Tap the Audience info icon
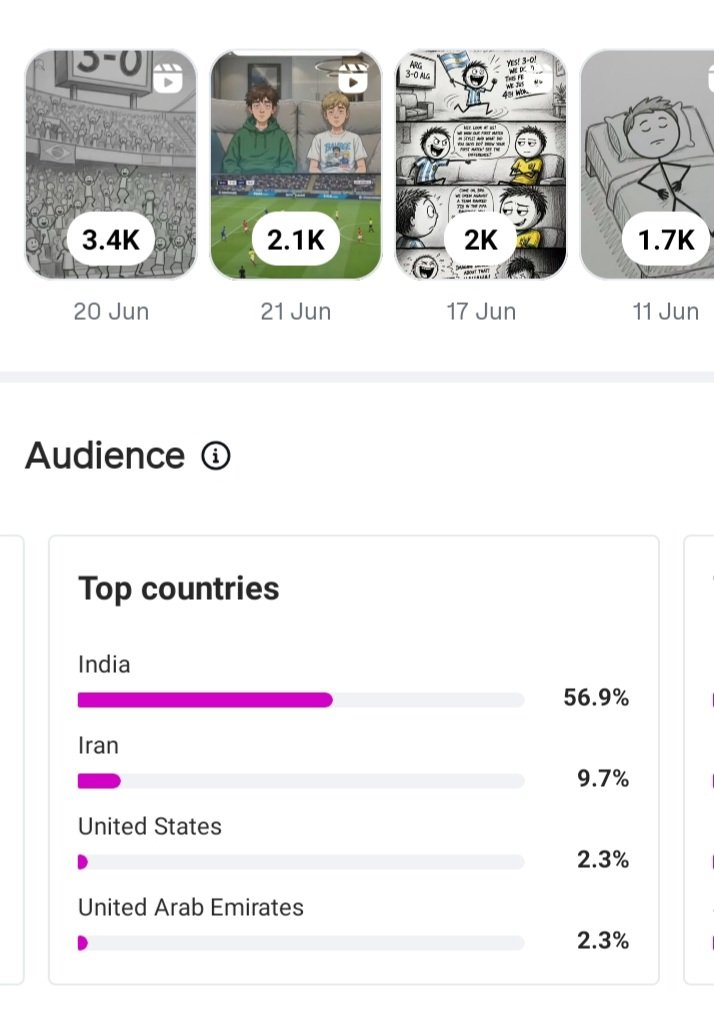 click(216, 456)
